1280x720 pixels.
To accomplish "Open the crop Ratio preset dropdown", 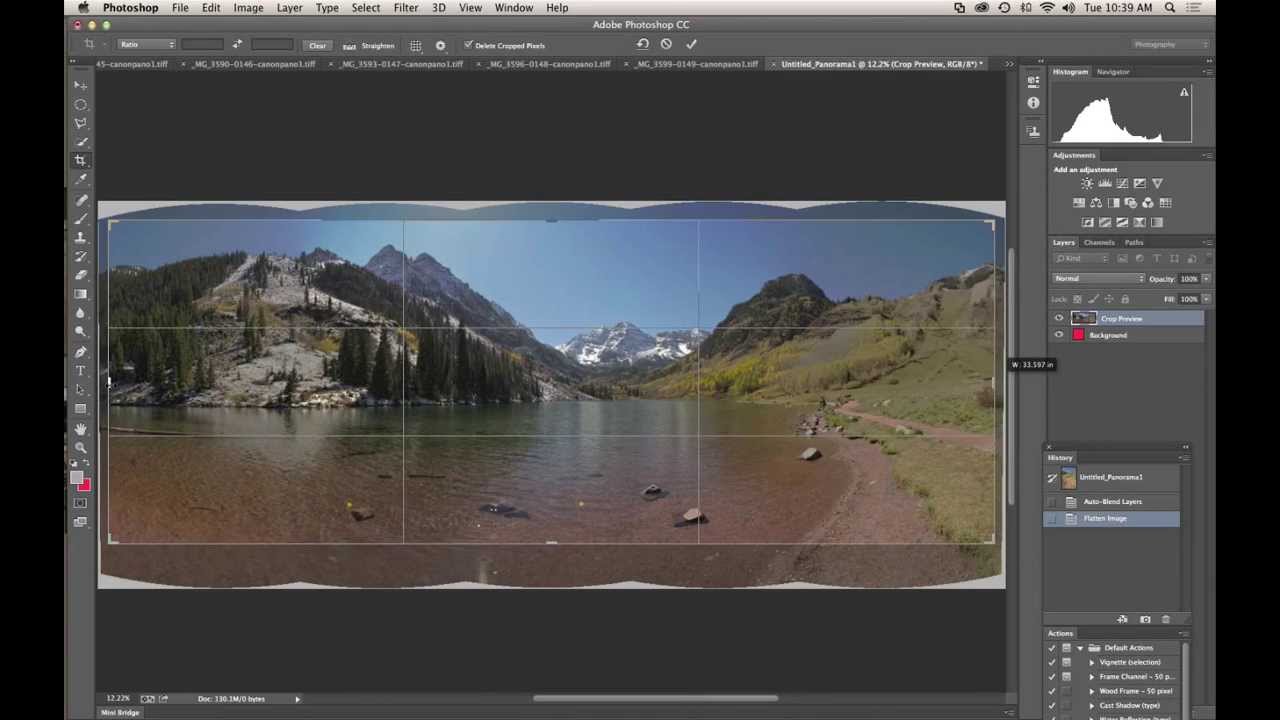I will 146,45.
